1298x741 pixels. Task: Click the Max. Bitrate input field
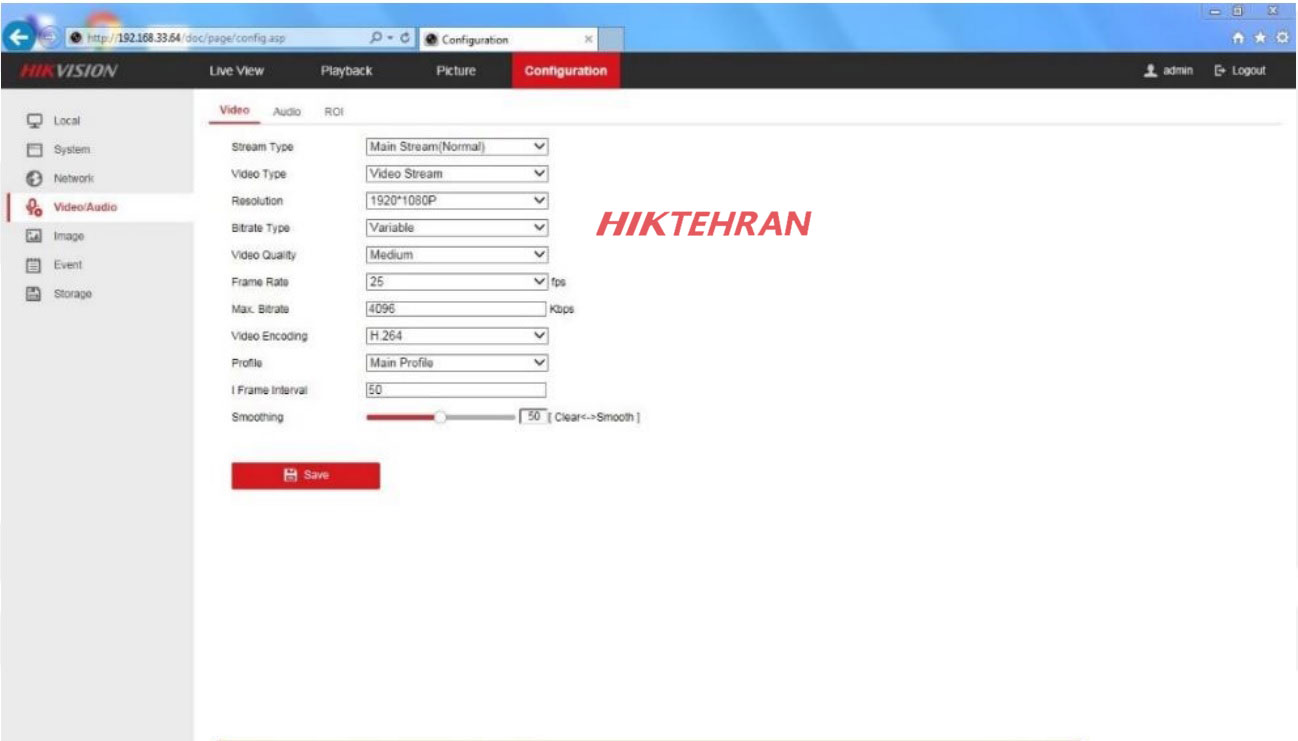(x=456, y=309)
